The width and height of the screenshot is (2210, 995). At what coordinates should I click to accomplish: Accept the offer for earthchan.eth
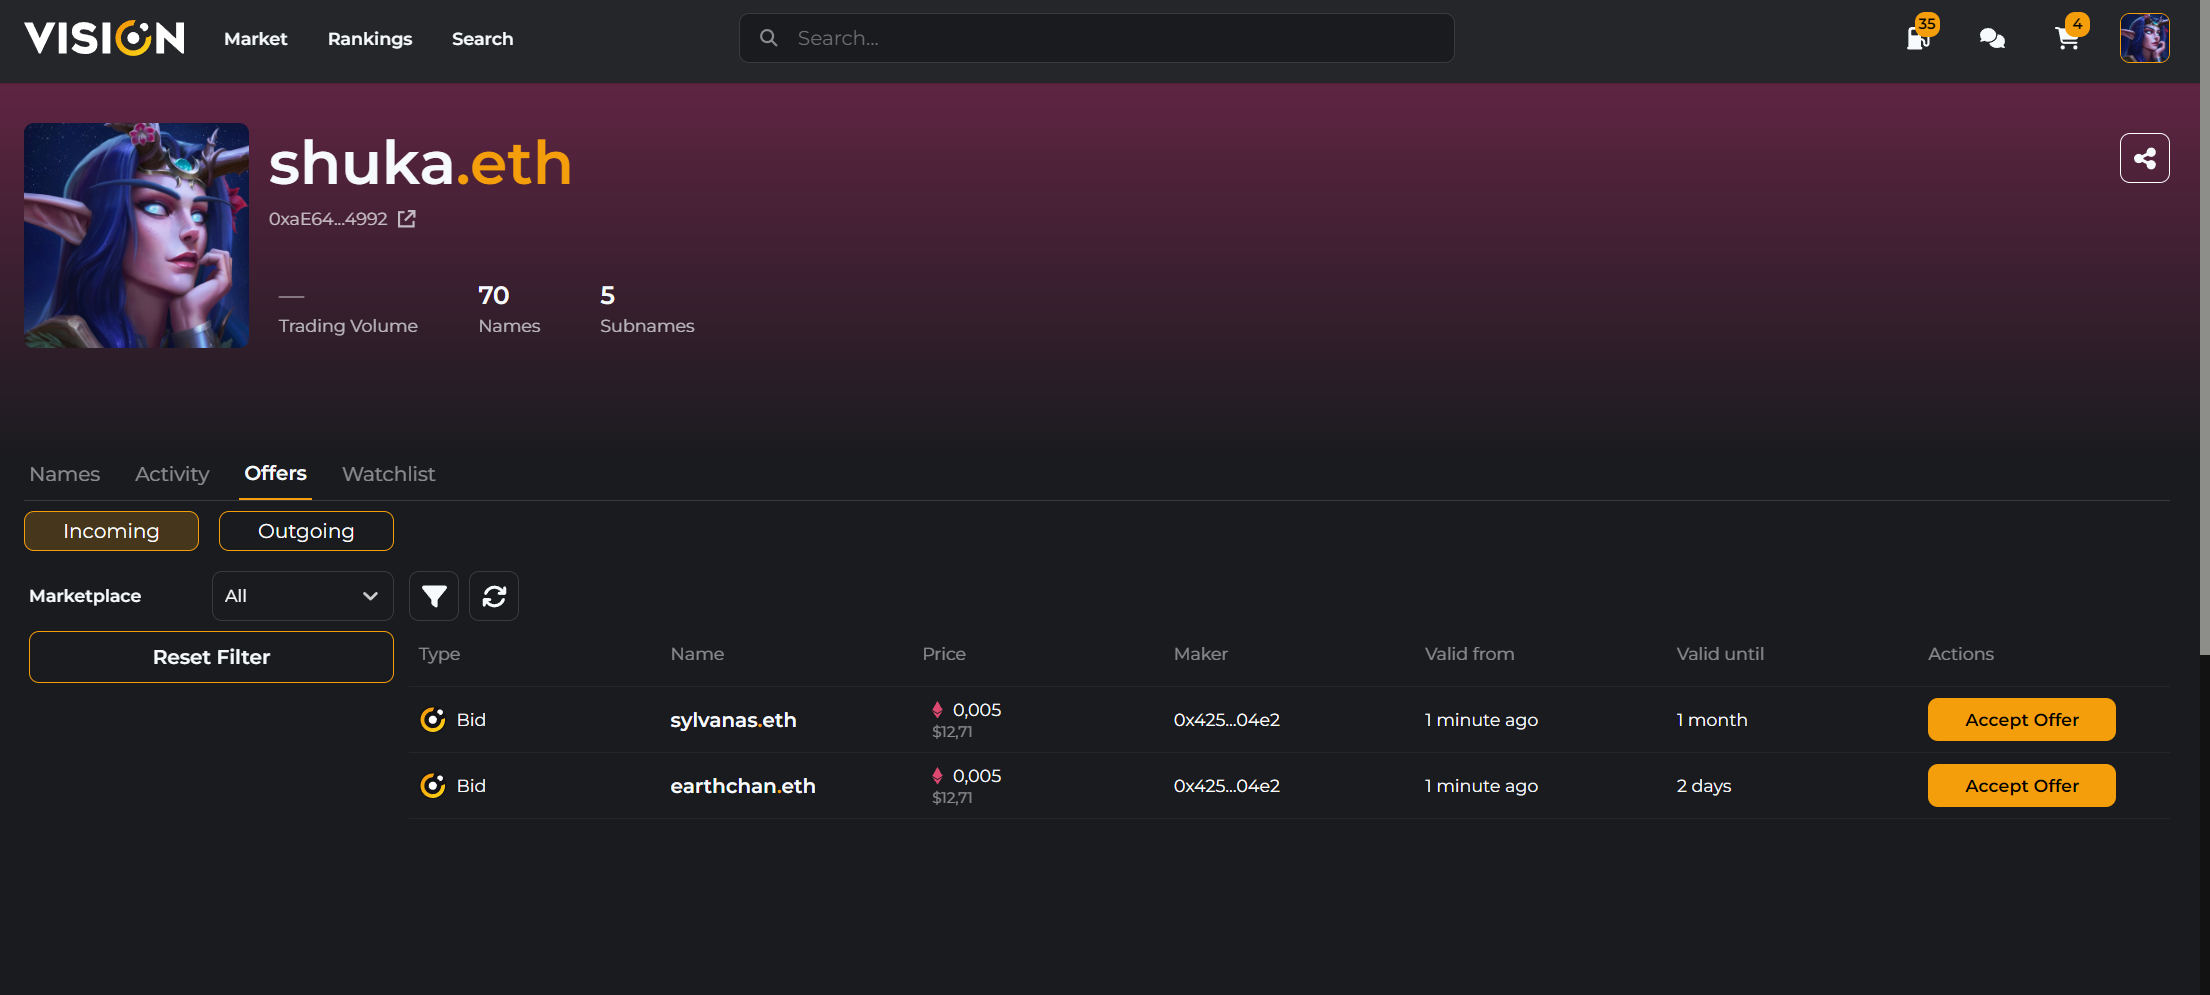click(x=2022, y=786)
